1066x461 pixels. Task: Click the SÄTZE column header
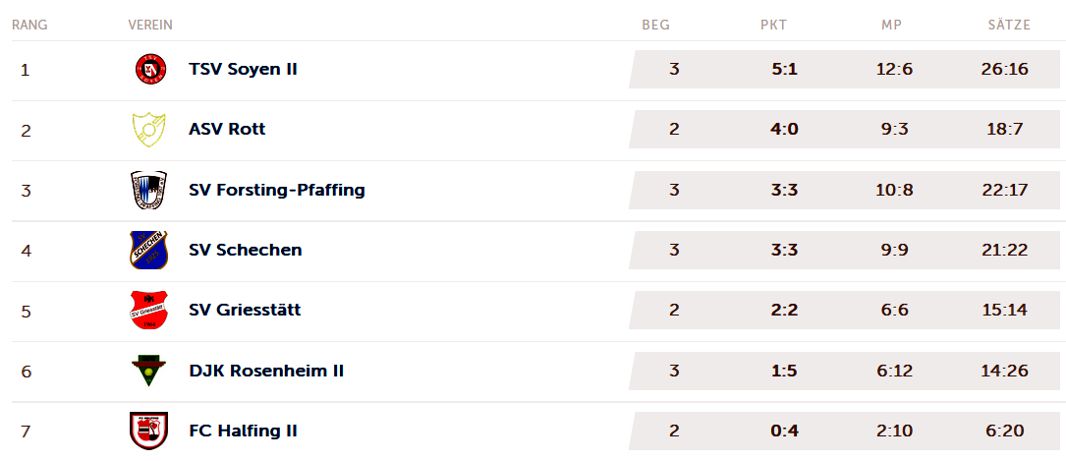(x=1009, y=24)
